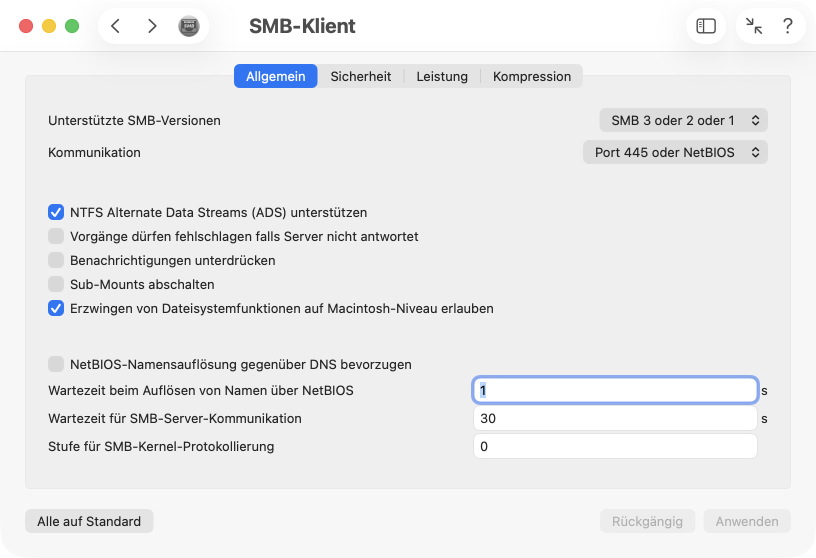816x558 pixels.
Task: Click the SMB-Kernel-Protokollierung field showing 0
Action: coord(615,447)
